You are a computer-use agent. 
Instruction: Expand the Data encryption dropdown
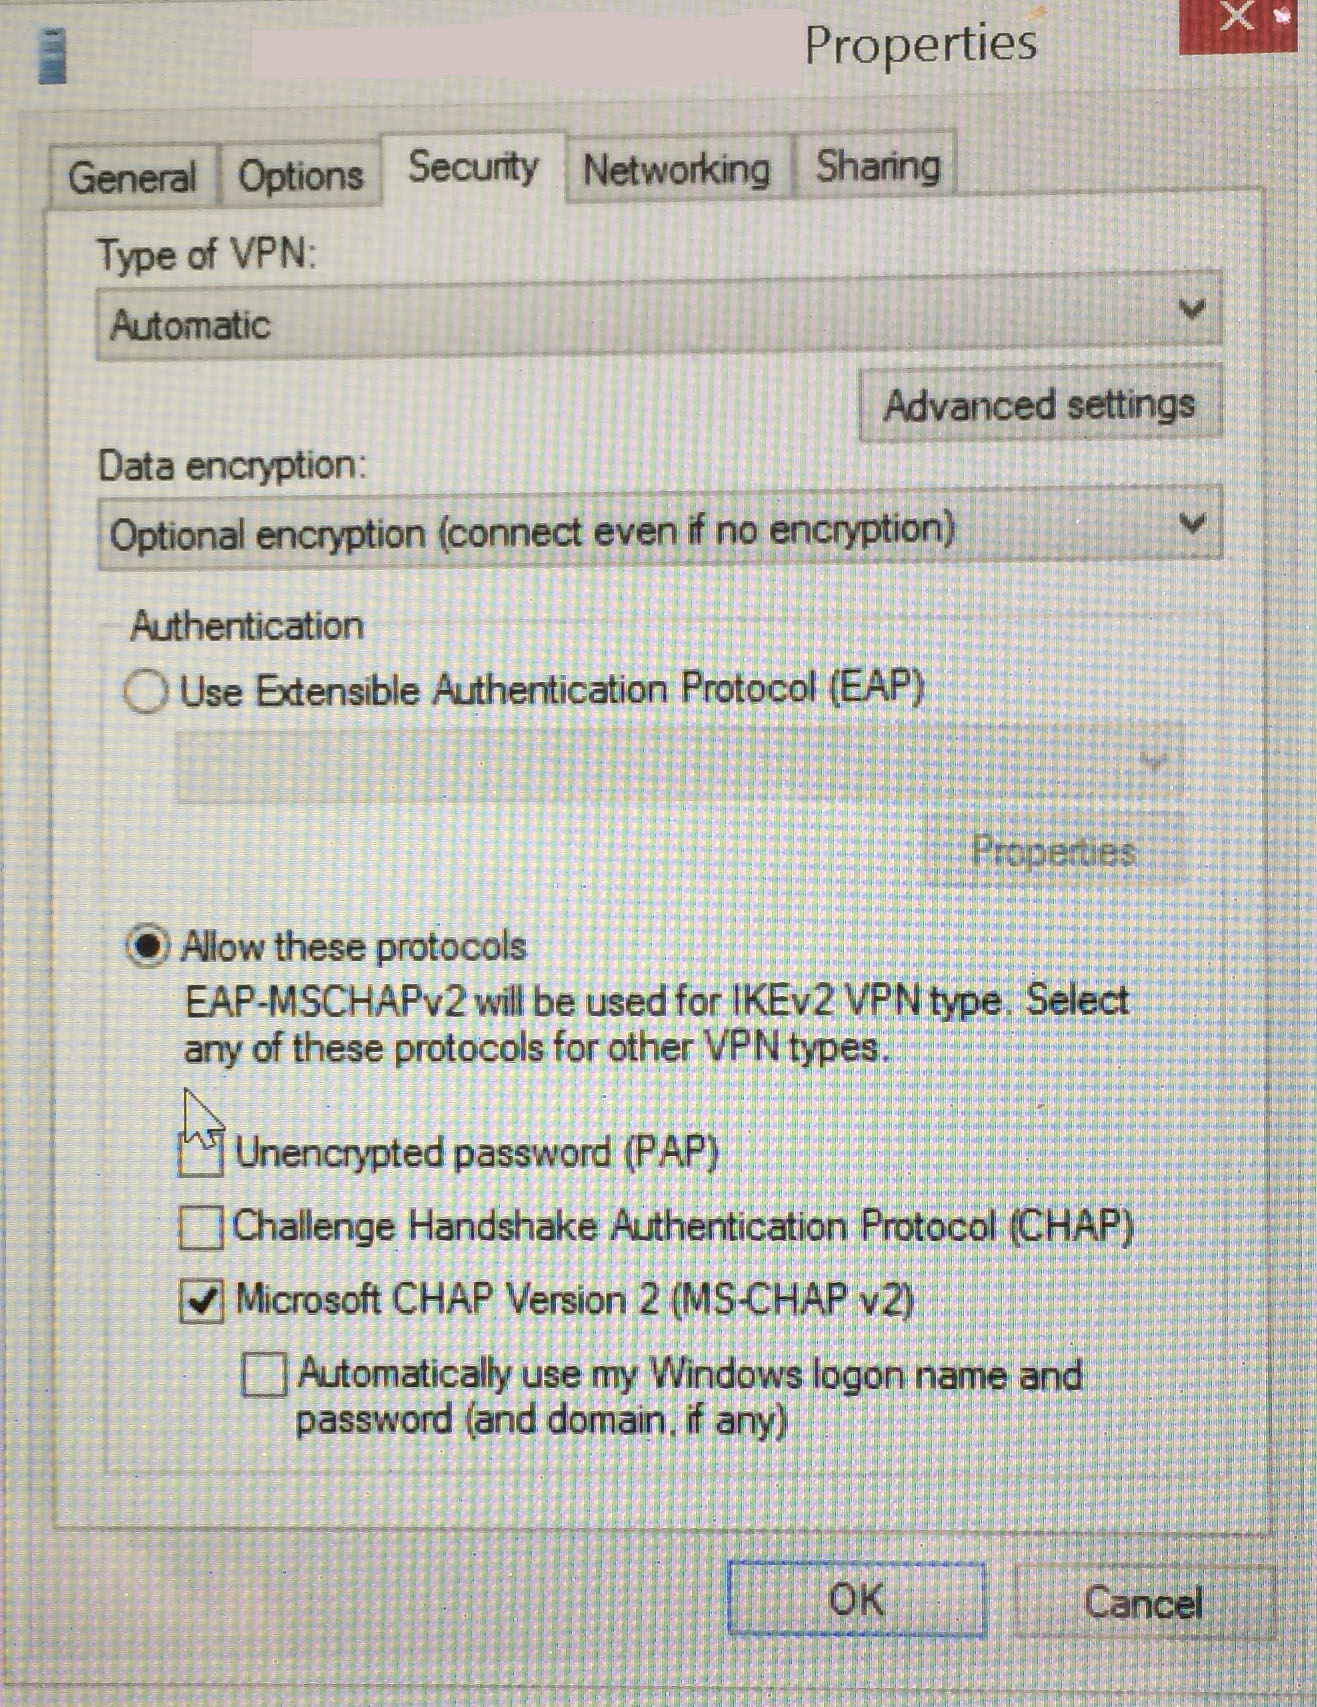[x=659, y=530]
